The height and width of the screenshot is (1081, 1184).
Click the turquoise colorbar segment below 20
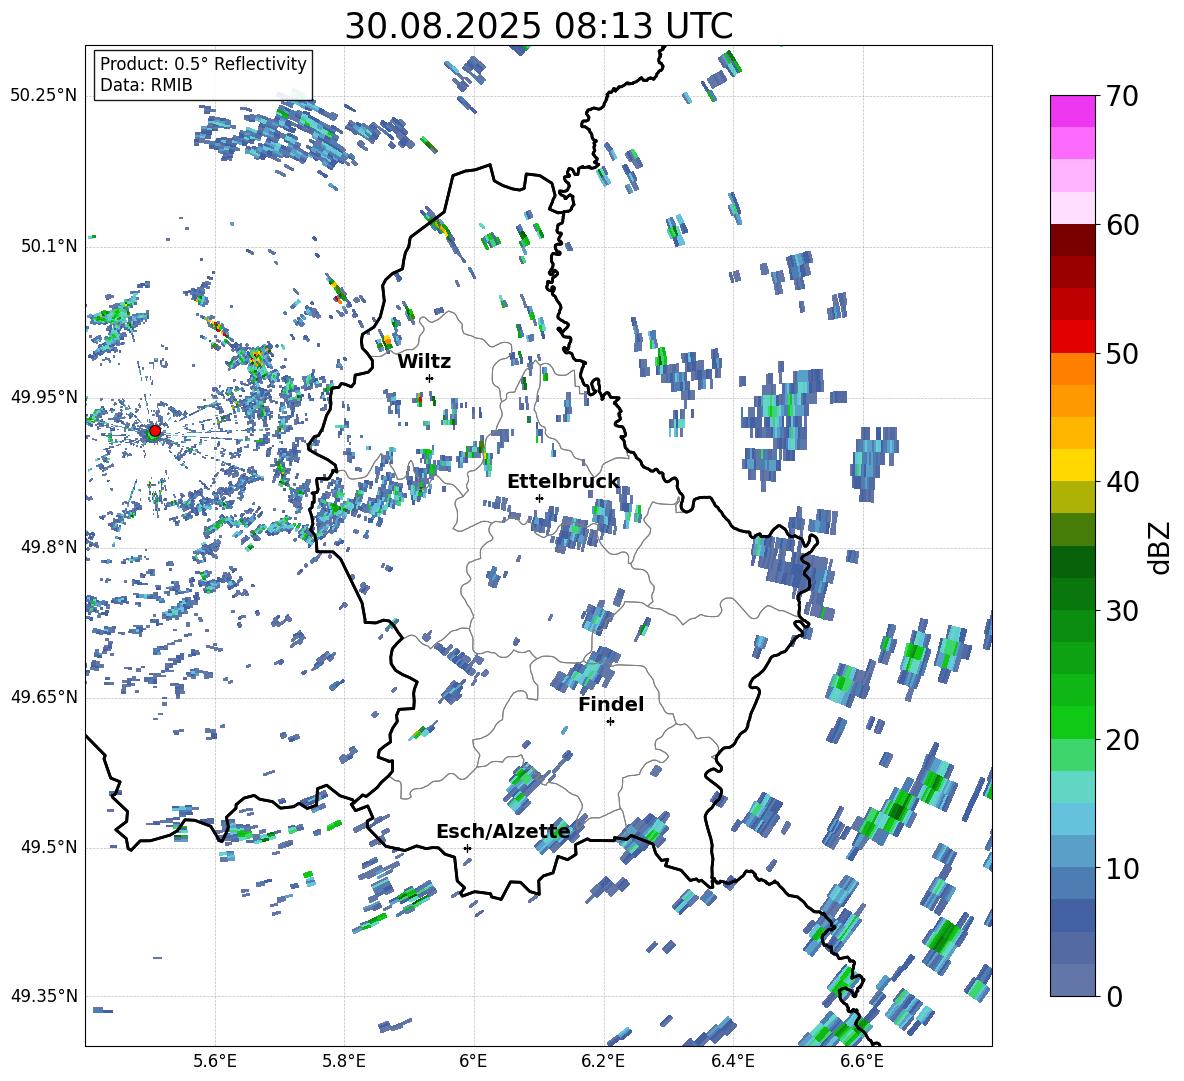(1072, 787)
